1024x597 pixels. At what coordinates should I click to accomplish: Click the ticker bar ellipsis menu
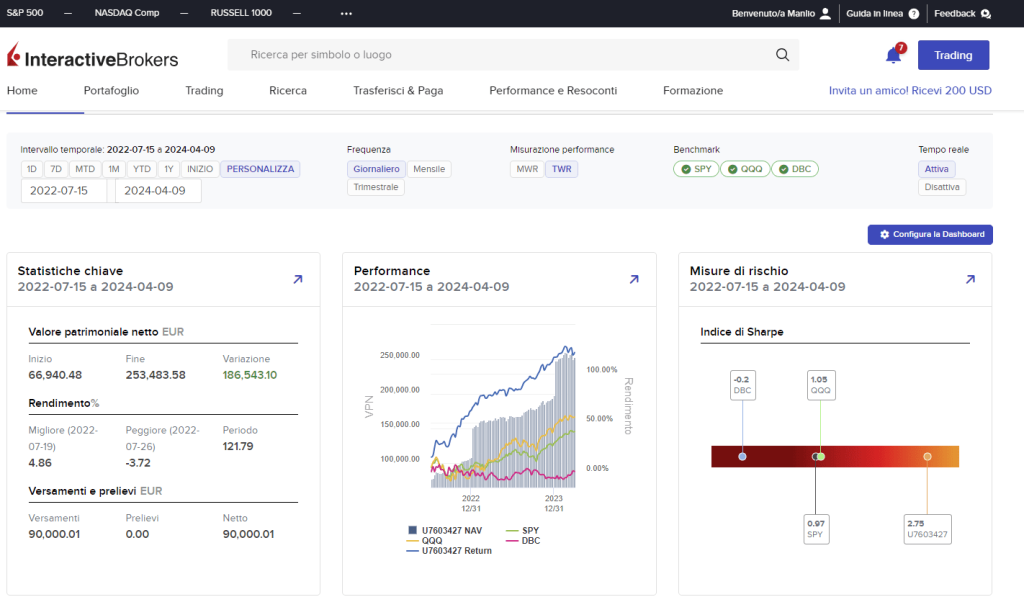(346, 13)
